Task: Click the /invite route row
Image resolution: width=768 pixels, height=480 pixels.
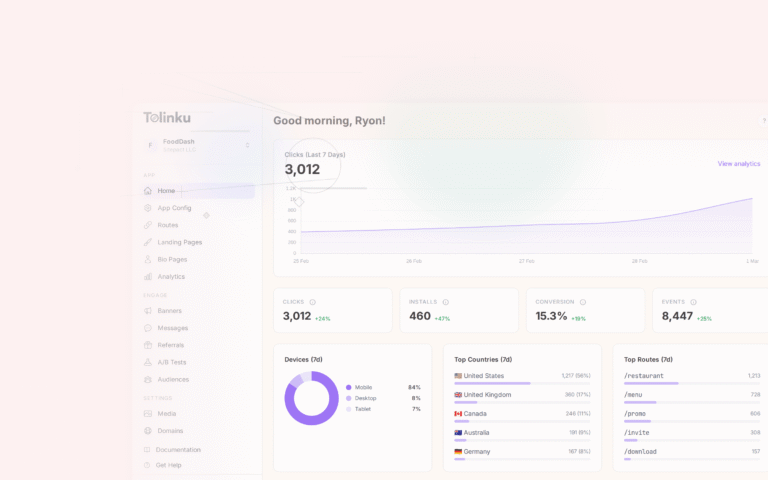Action: pyautogui.click(x=692, y=435)
